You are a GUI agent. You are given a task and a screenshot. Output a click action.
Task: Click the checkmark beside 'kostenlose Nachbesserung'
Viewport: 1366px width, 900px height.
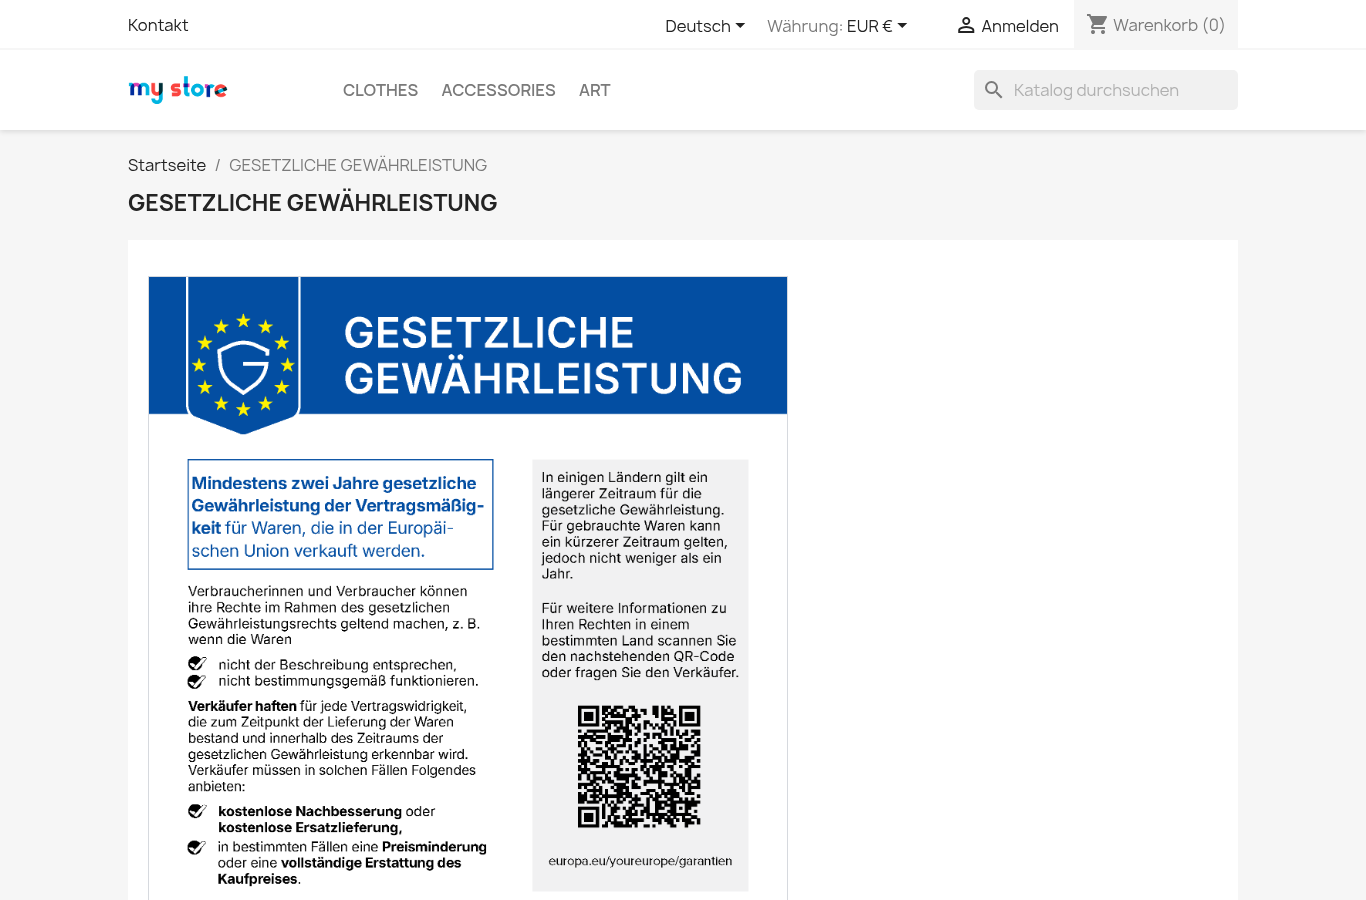197,811
